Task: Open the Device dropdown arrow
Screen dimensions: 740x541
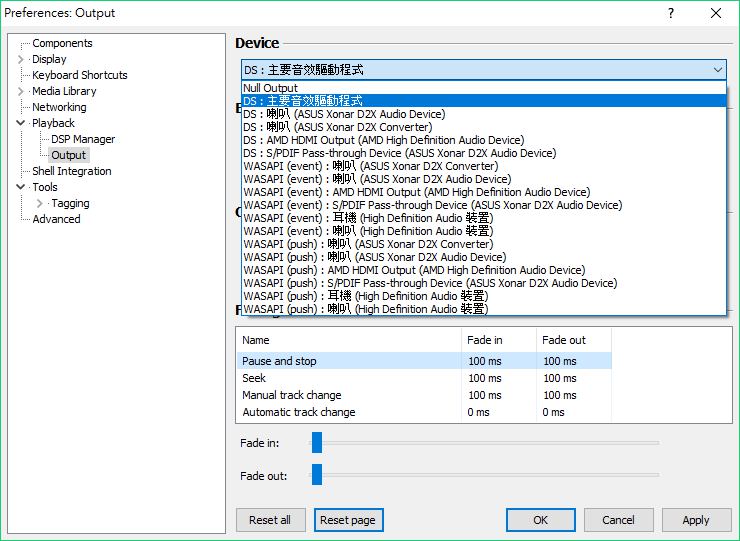Action: pyautogui.click(x=717, y=70)
